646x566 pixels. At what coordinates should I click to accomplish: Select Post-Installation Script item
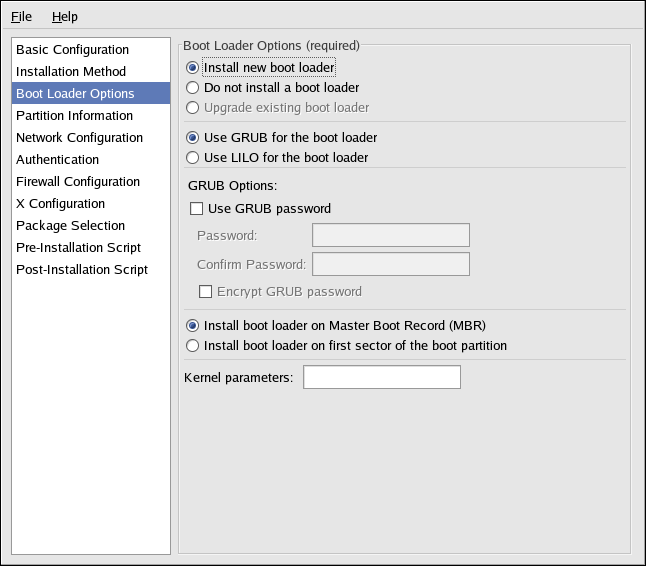(82, 270)
